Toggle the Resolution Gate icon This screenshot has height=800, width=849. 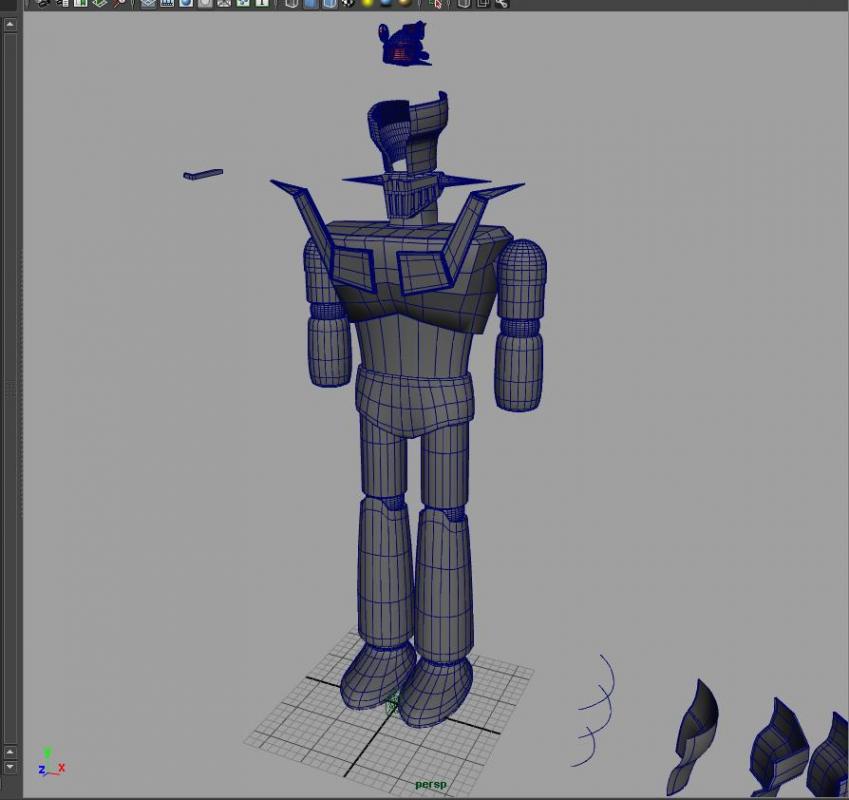coord(186,3)
